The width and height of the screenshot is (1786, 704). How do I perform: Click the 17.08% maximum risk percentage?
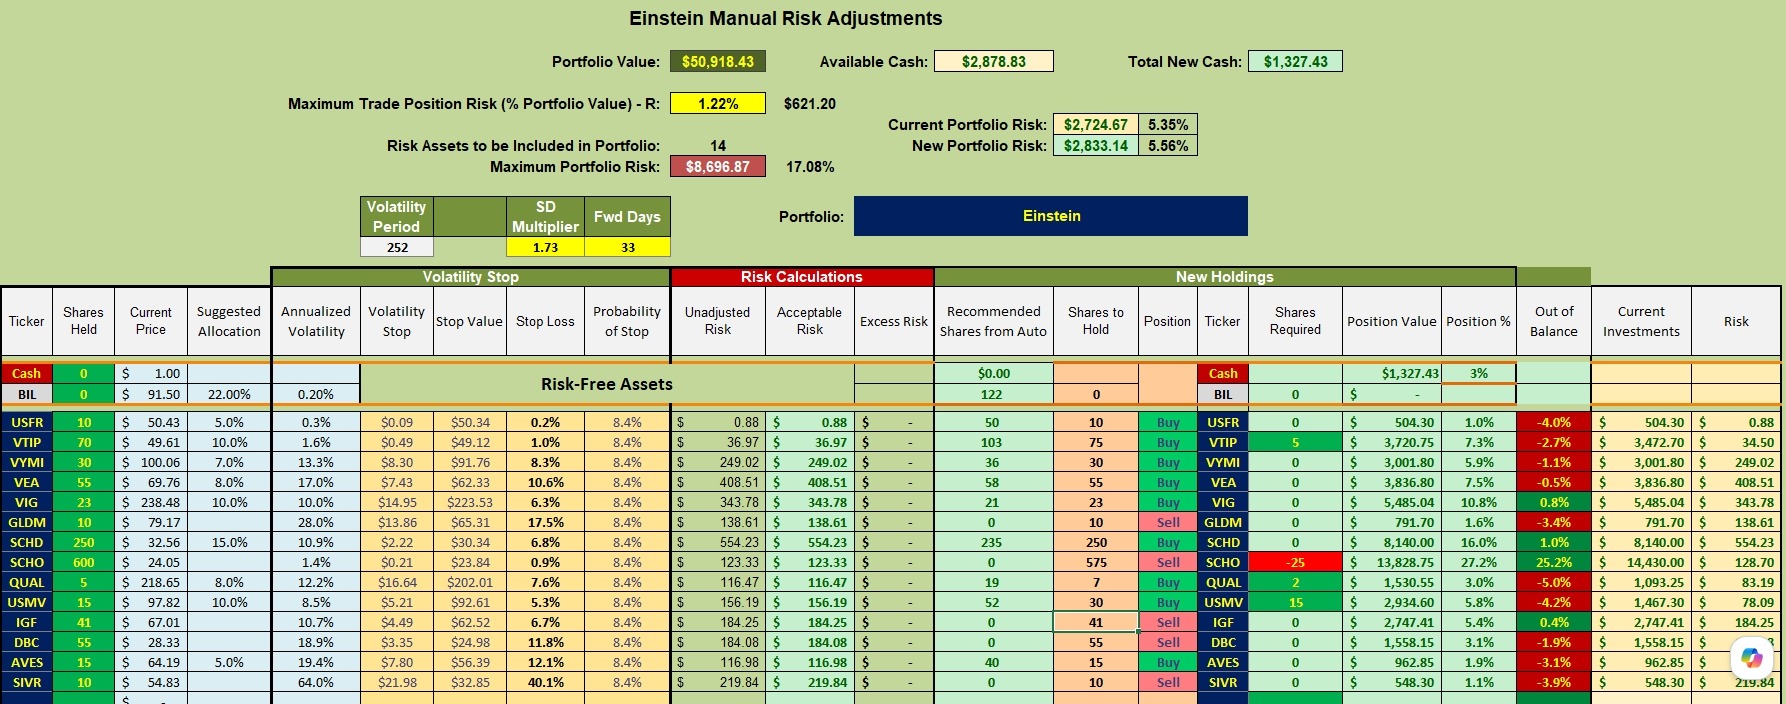tap(810, 167)
